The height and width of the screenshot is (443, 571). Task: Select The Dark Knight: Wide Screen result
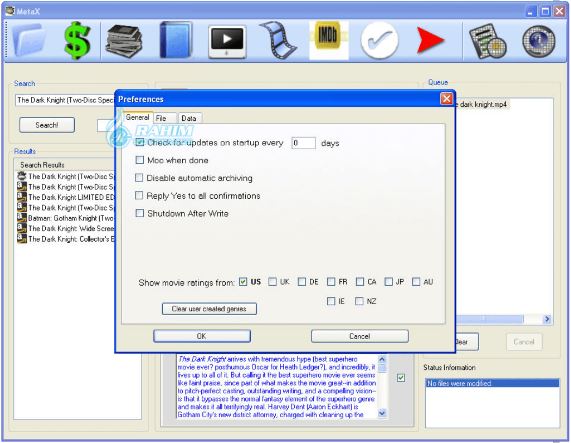[66, 228]
